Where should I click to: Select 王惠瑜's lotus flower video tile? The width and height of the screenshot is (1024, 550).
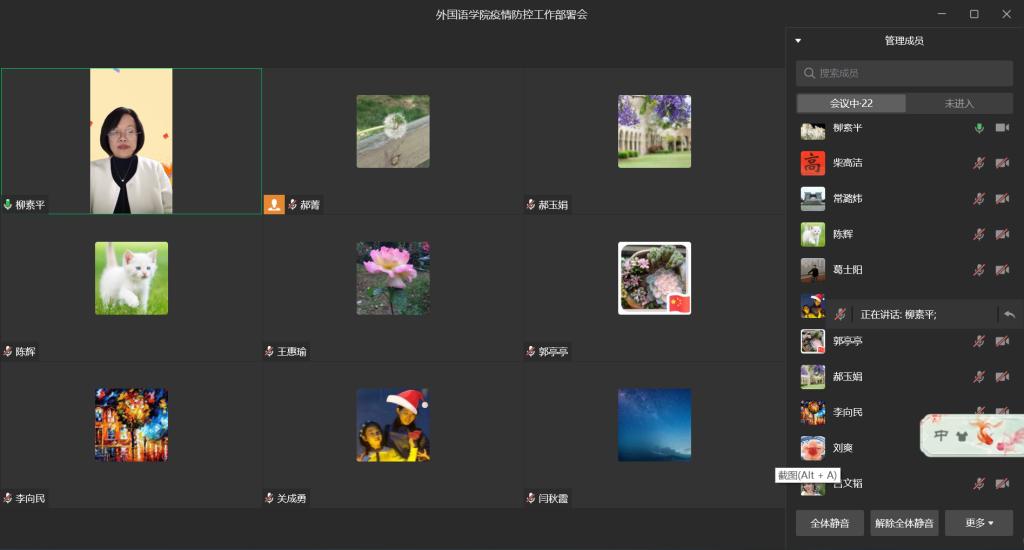393,278
